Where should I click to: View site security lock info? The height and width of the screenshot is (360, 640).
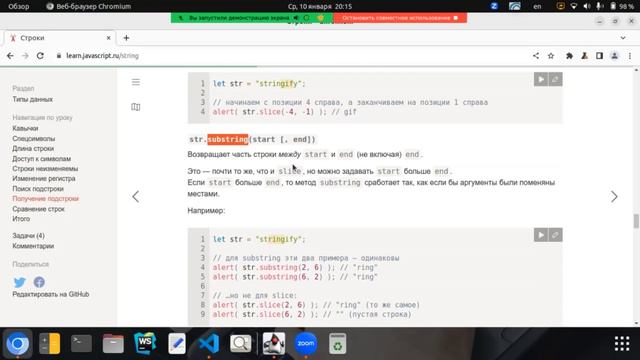tap(59, 56)
